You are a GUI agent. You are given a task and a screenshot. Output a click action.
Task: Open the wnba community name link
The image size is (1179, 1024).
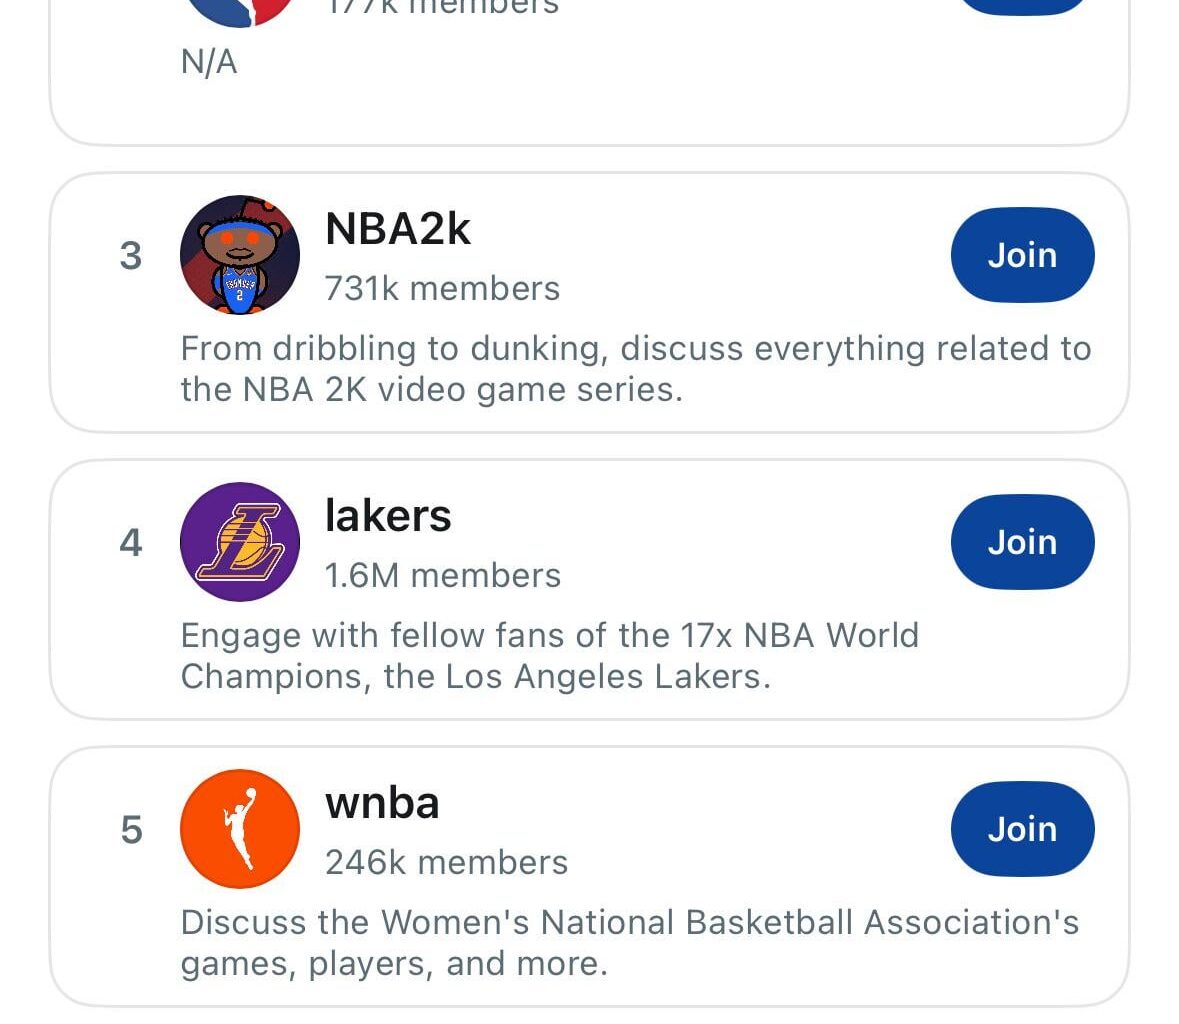pyautogui.click(x=382, y=801)
